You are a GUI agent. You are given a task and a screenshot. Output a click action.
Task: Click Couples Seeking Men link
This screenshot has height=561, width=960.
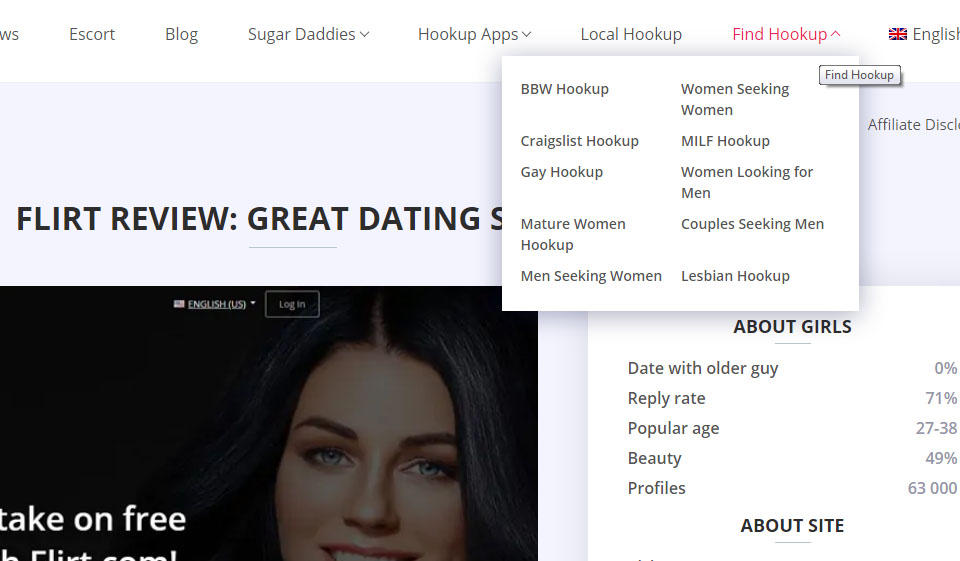click(x=752, y=224)
